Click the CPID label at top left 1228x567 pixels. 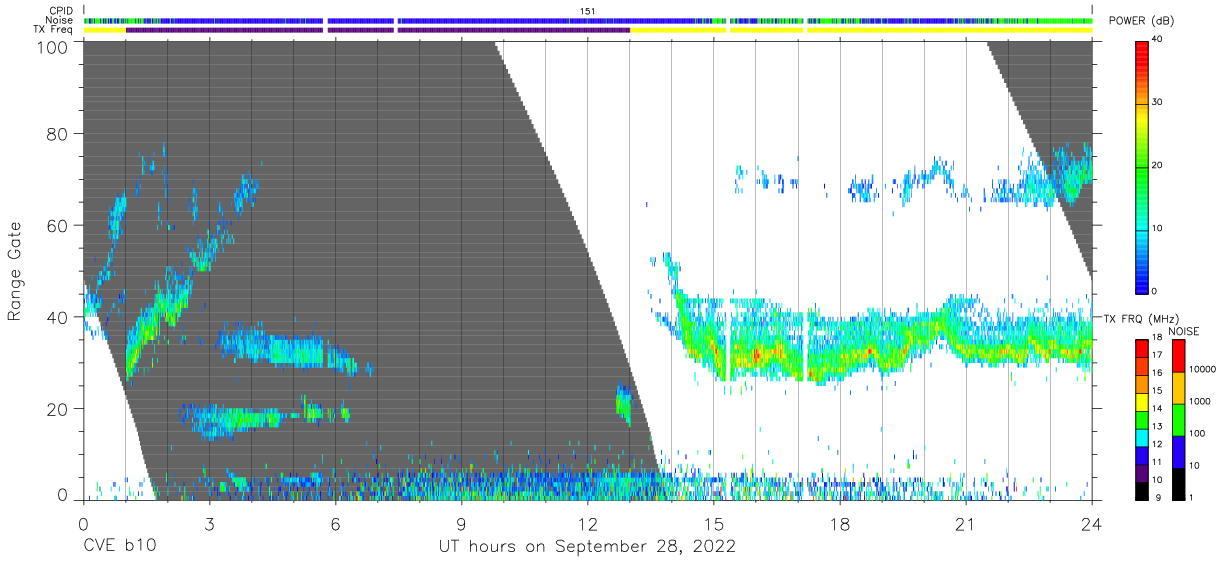pyautogui.click(x=61, y=11)
